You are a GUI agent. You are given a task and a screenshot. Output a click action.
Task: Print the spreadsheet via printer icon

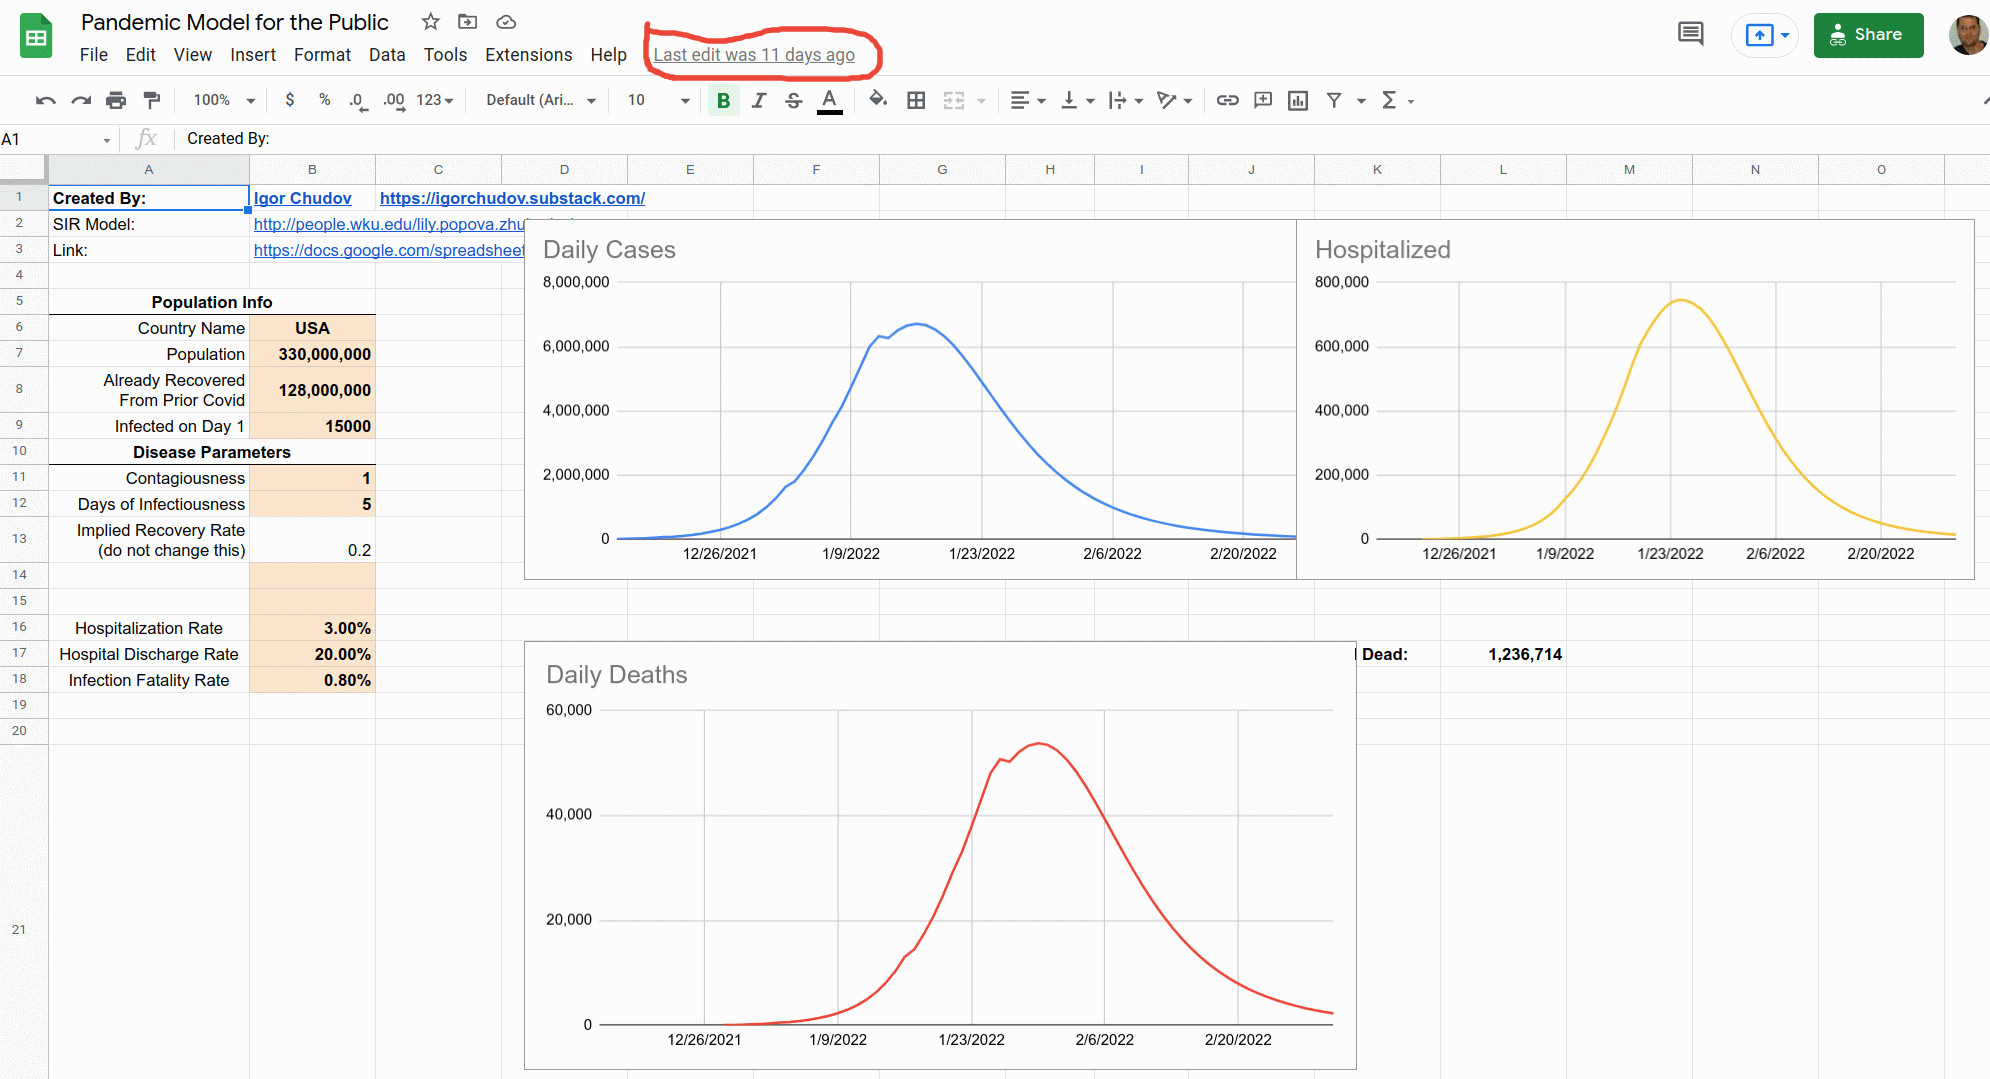click(x=116, y=100)
